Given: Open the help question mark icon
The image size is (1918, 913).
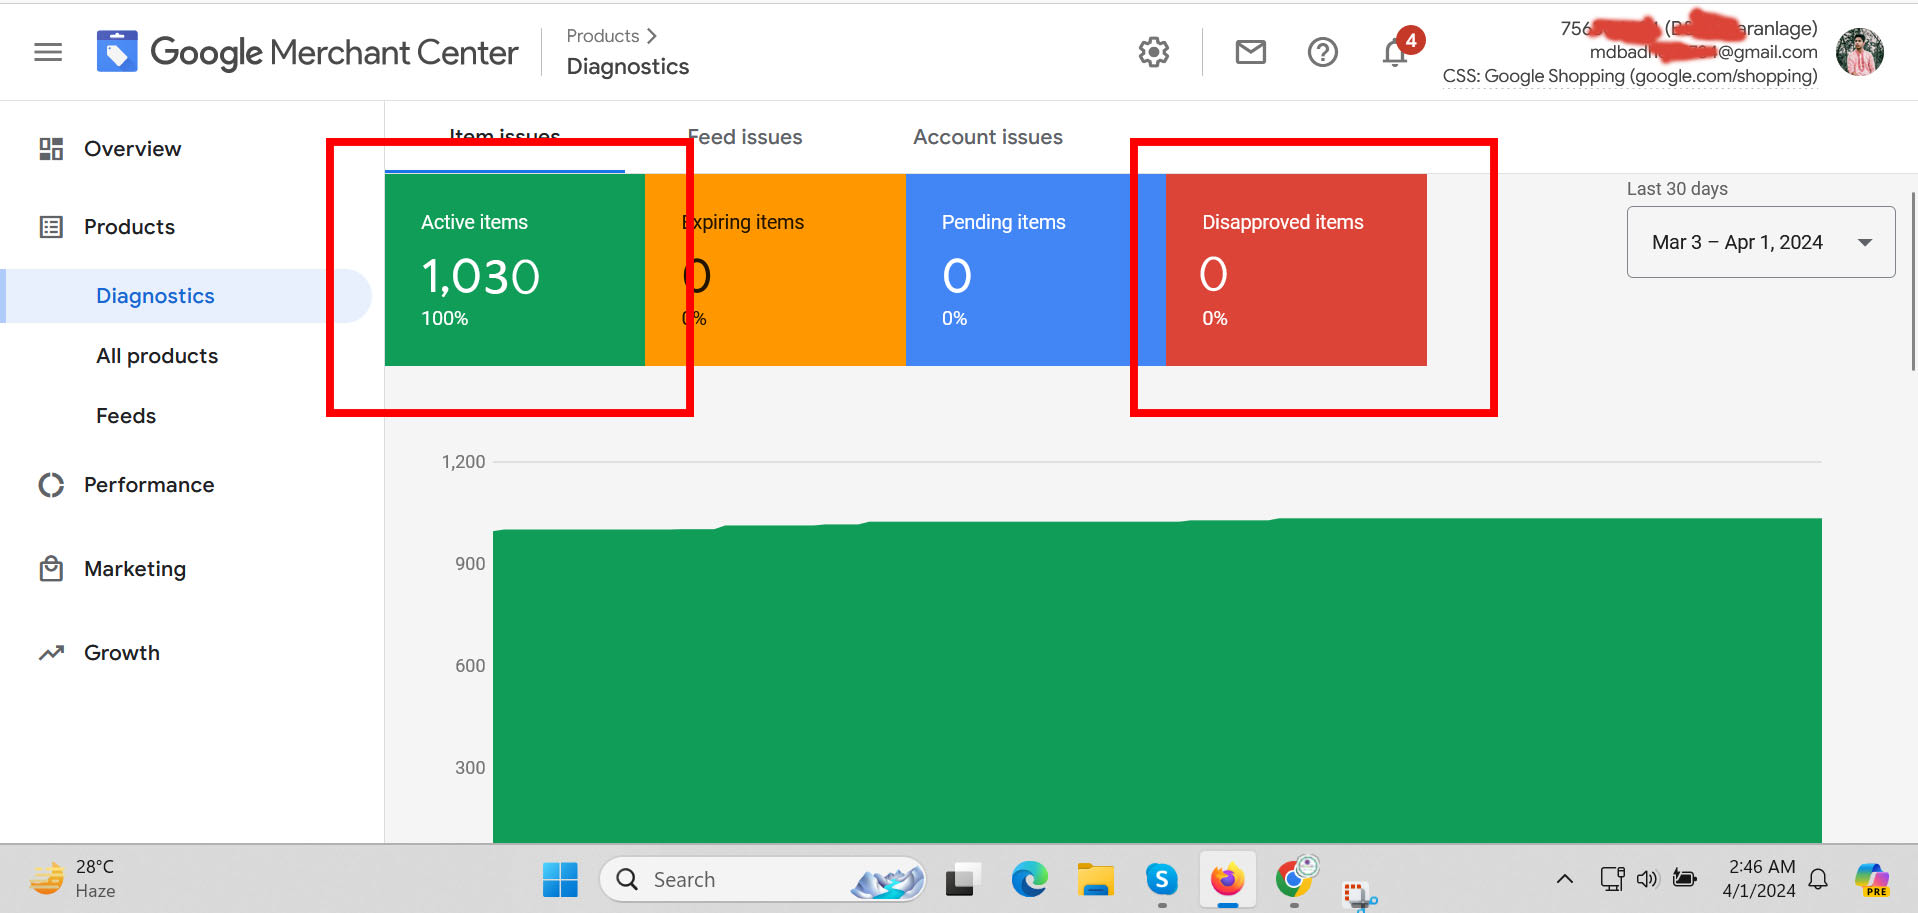Looking at the screenshot, I should click(1323, 52).
